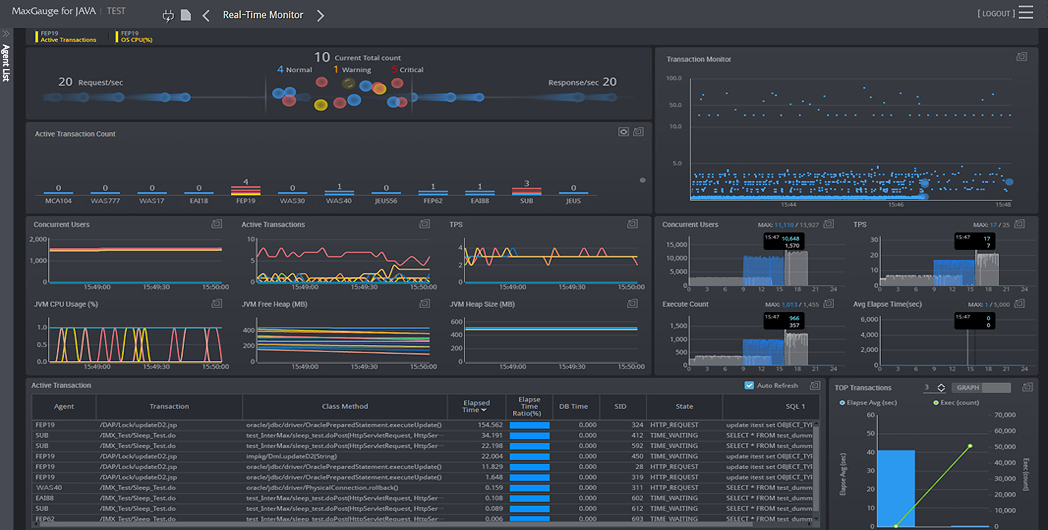Click the State column header
The image size is (1048, 530).
click(684, 406)
